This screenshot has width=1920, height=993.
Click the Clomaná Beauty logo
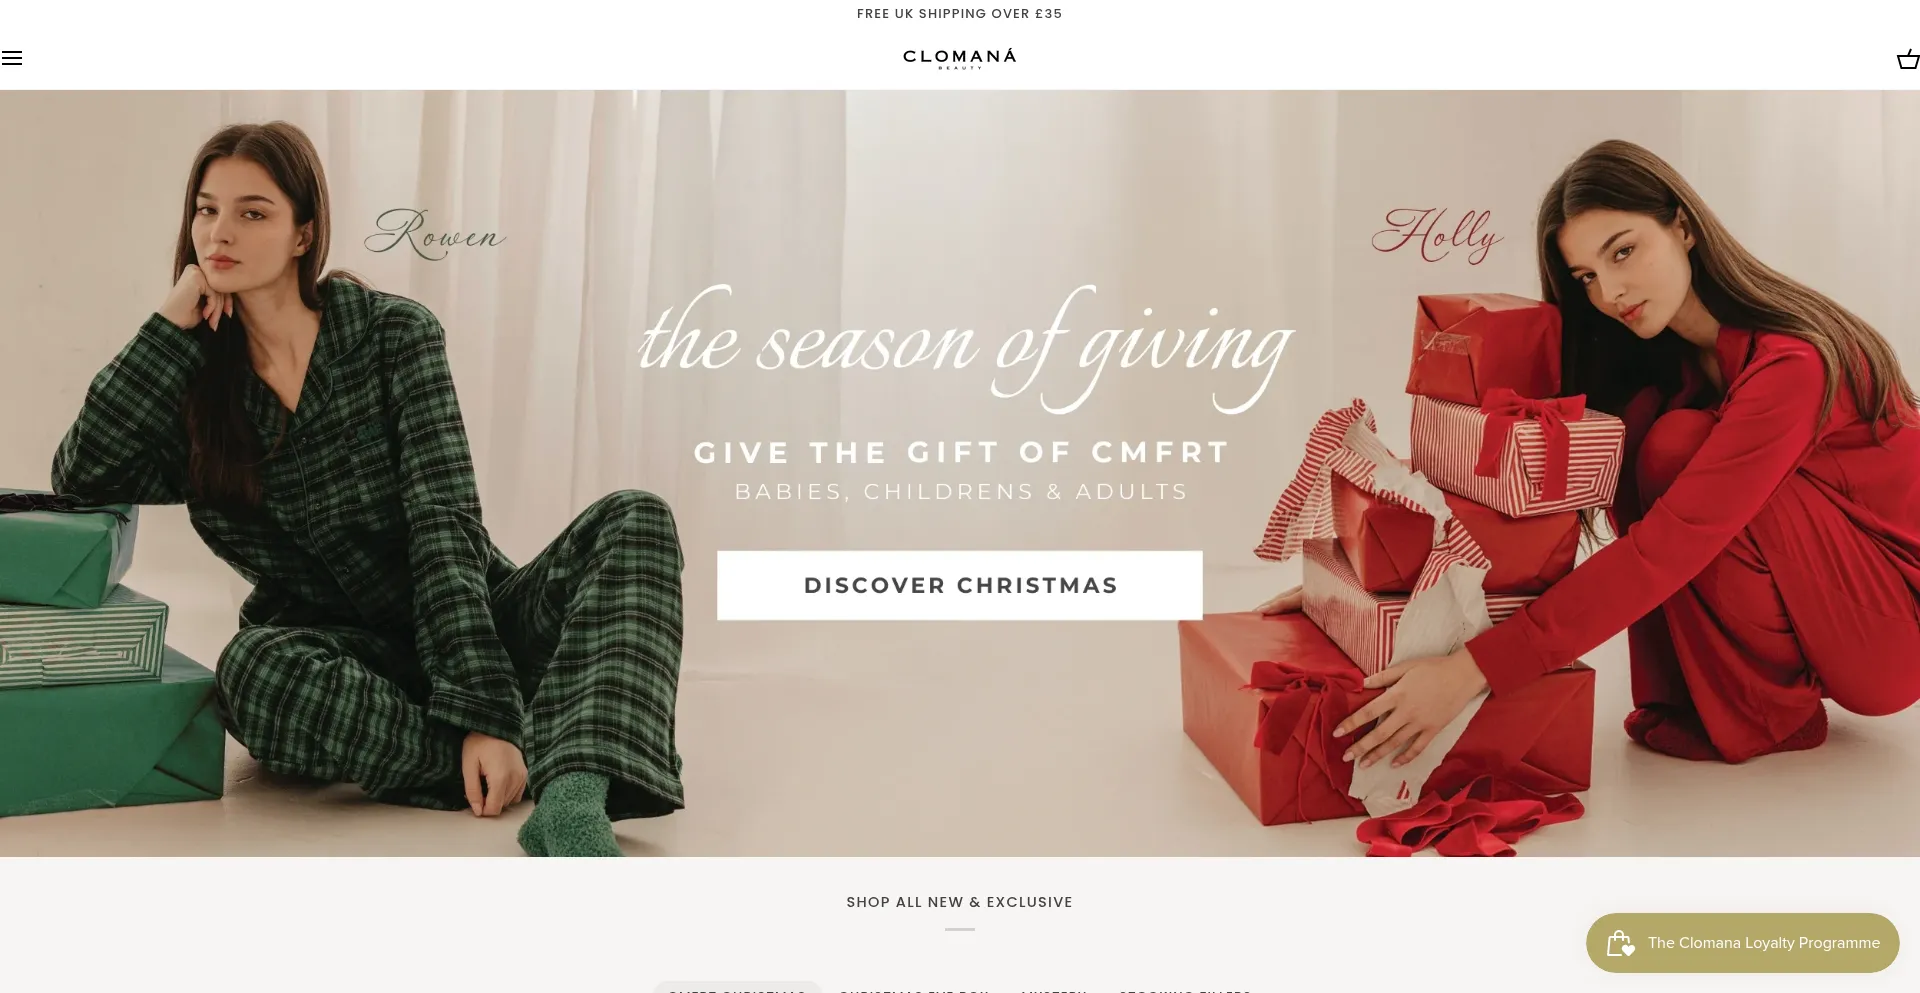[959, 58]
